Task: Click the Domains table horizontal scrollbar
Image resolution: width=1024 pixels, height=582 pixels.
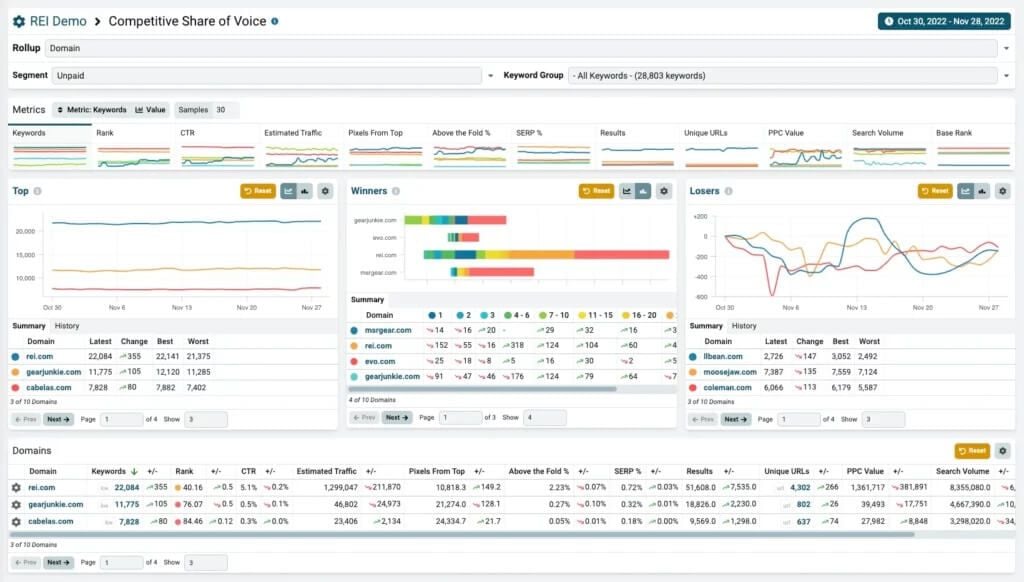Action: point(462,534)
